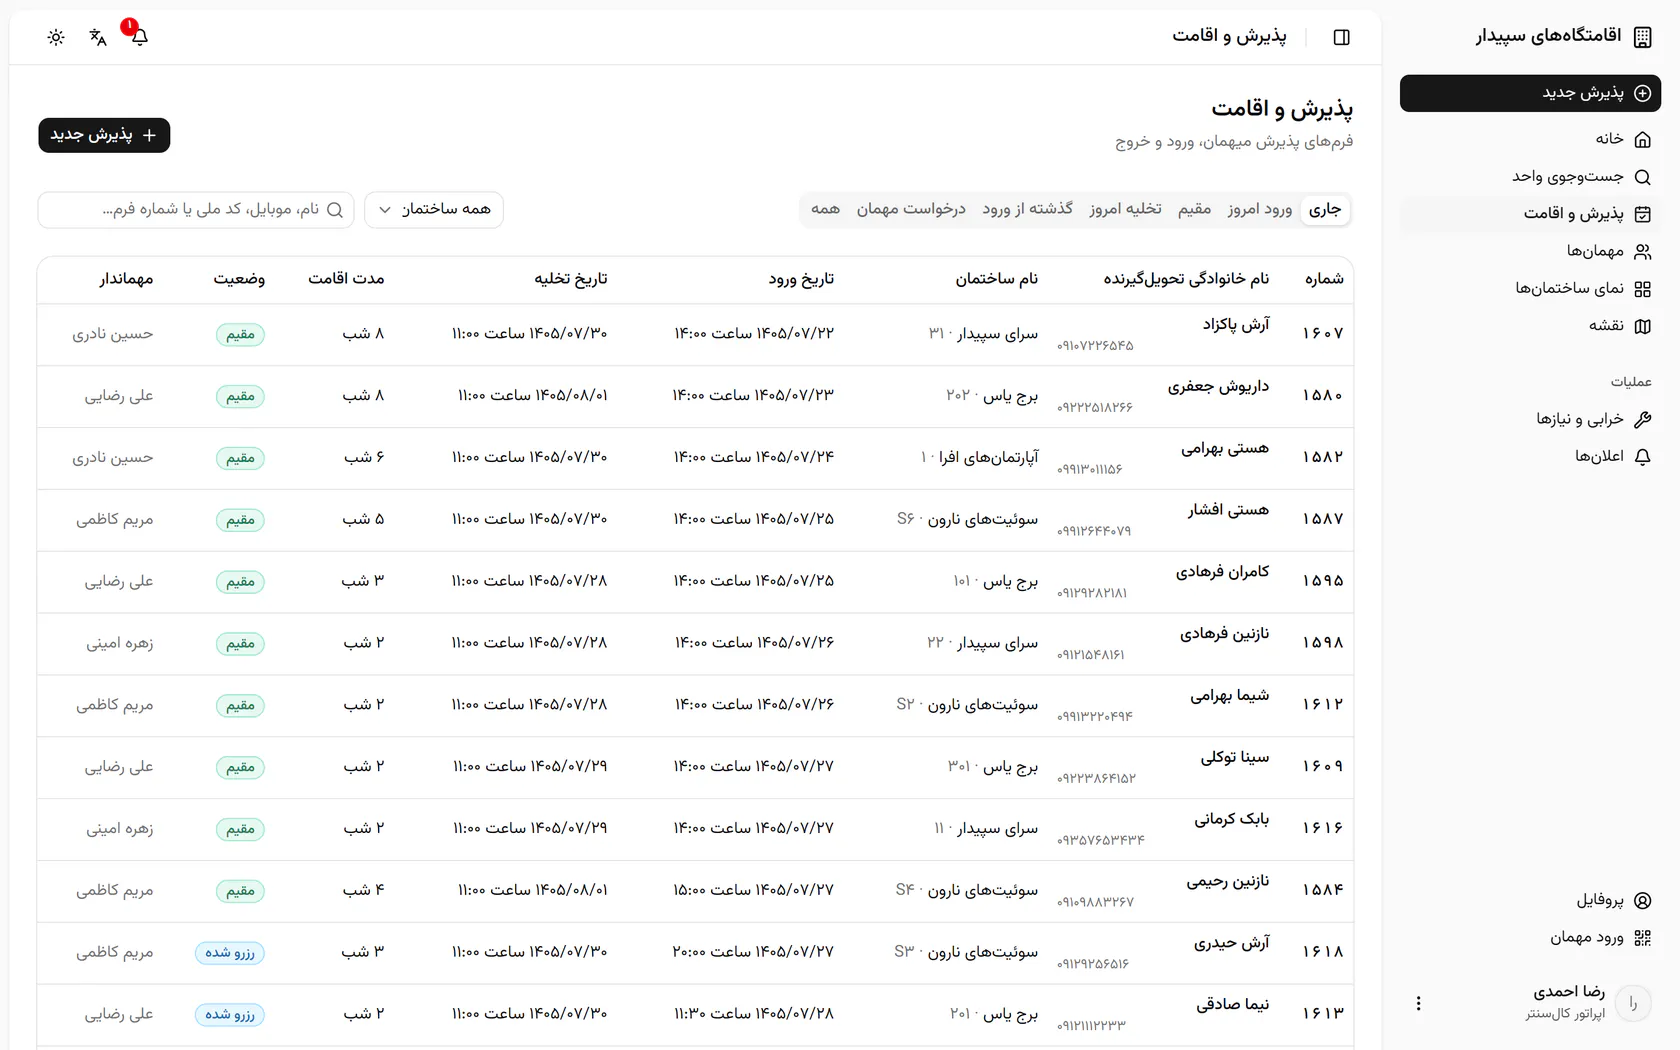
Task: Click the profile icon beside پروفایل
Action: tap(1642, 900)
